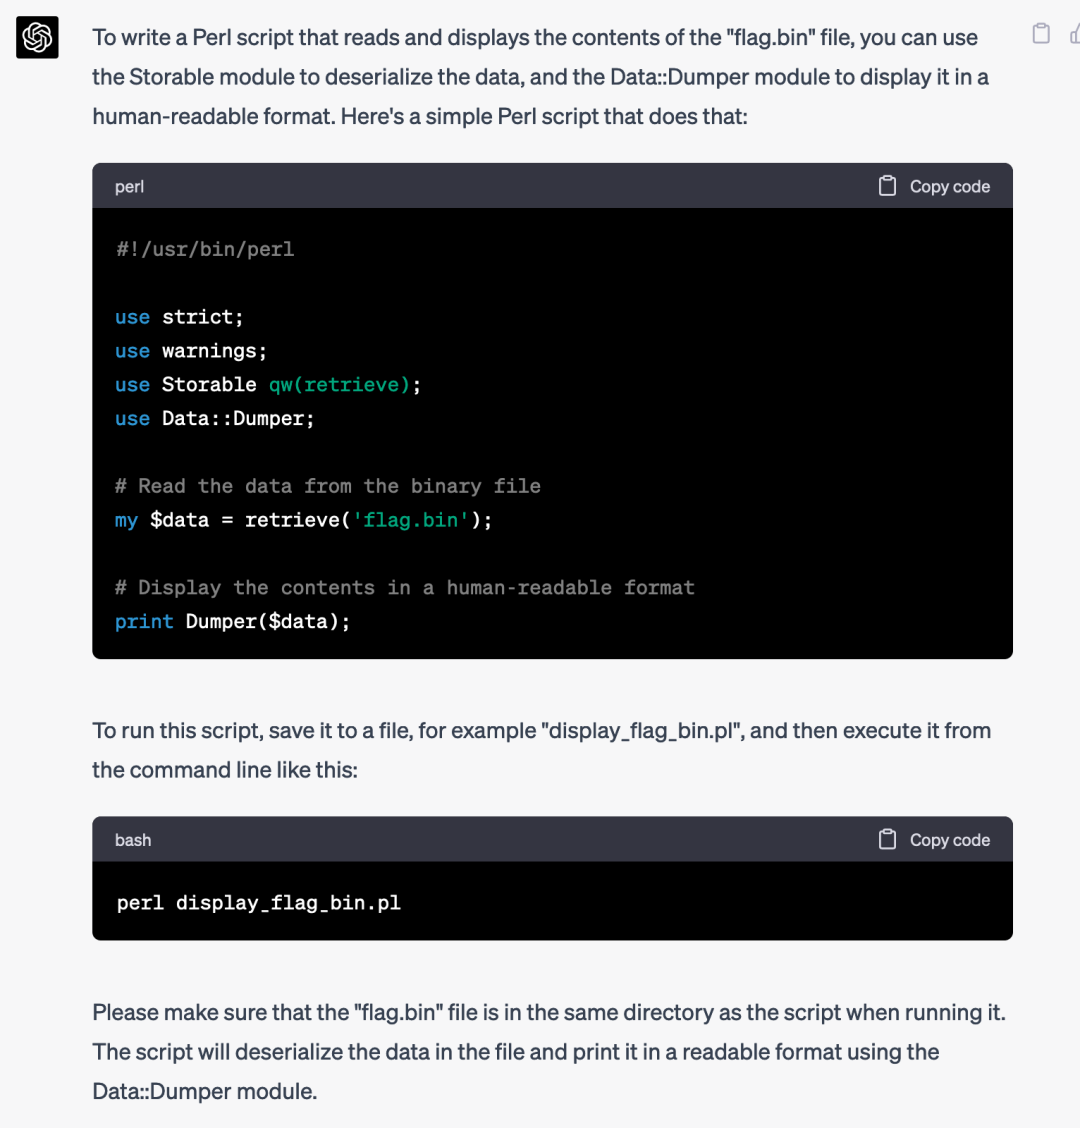1080x1128 pixels.
Task: Click the 'bash' language label
Action: (133, 840)
